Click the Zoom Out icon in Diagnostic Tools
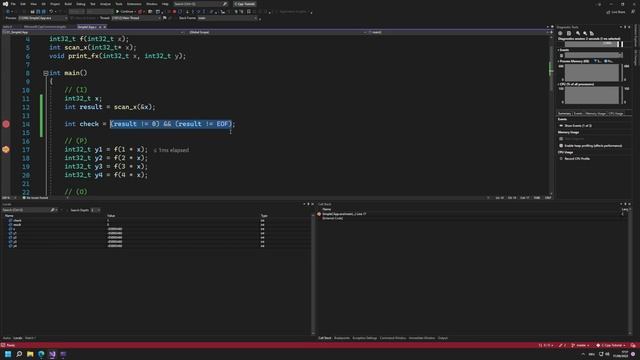Viewport: 640px width, 360px height. point(585,33)
